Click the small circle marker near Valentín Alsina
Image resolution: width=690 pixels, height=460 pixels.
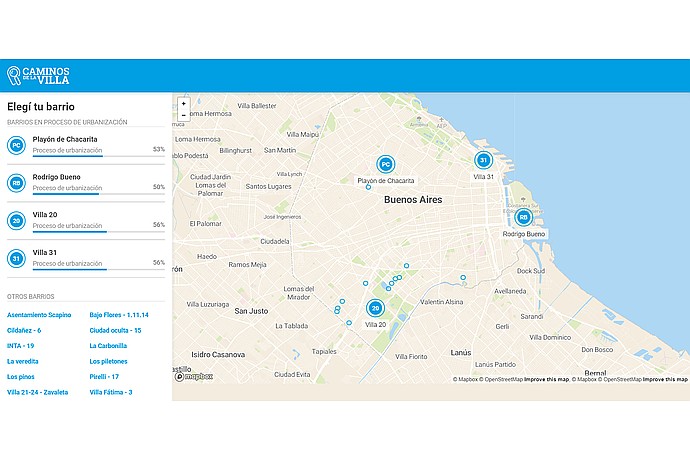click(463, 278)
